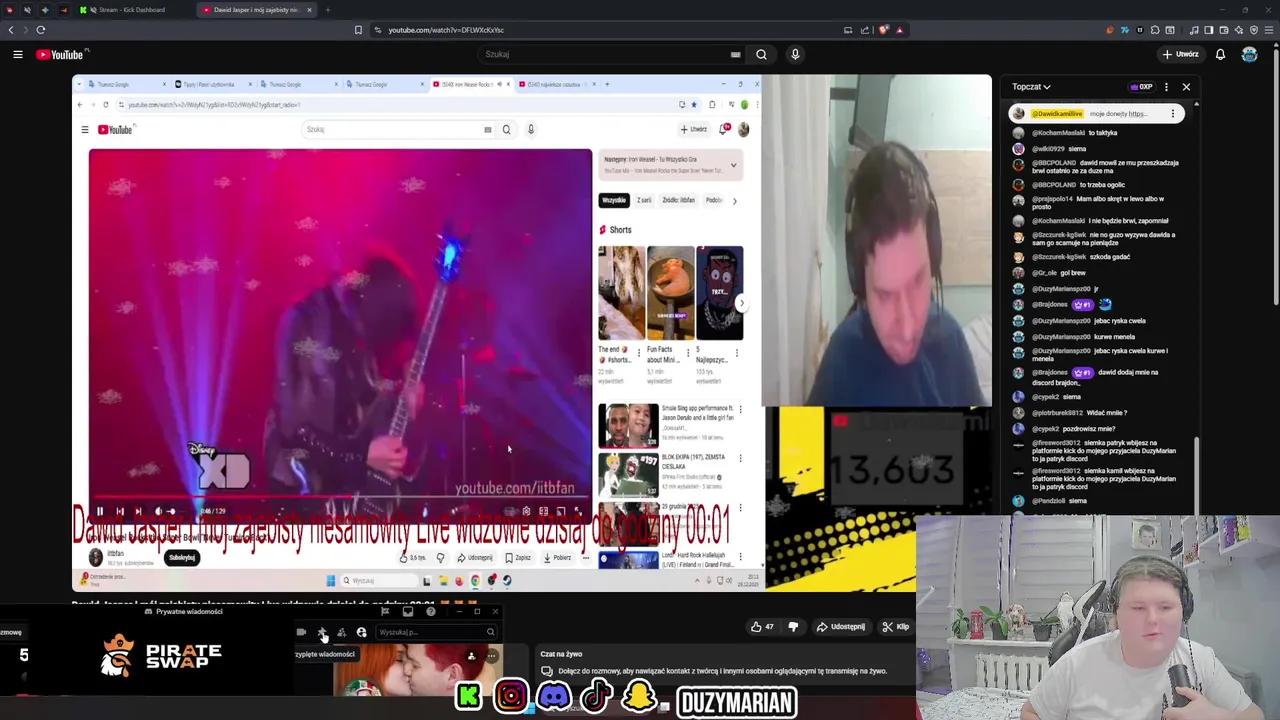The image size is (1280, 720).
Task: Add friends to the Discord DM
Action: point(341,632)
